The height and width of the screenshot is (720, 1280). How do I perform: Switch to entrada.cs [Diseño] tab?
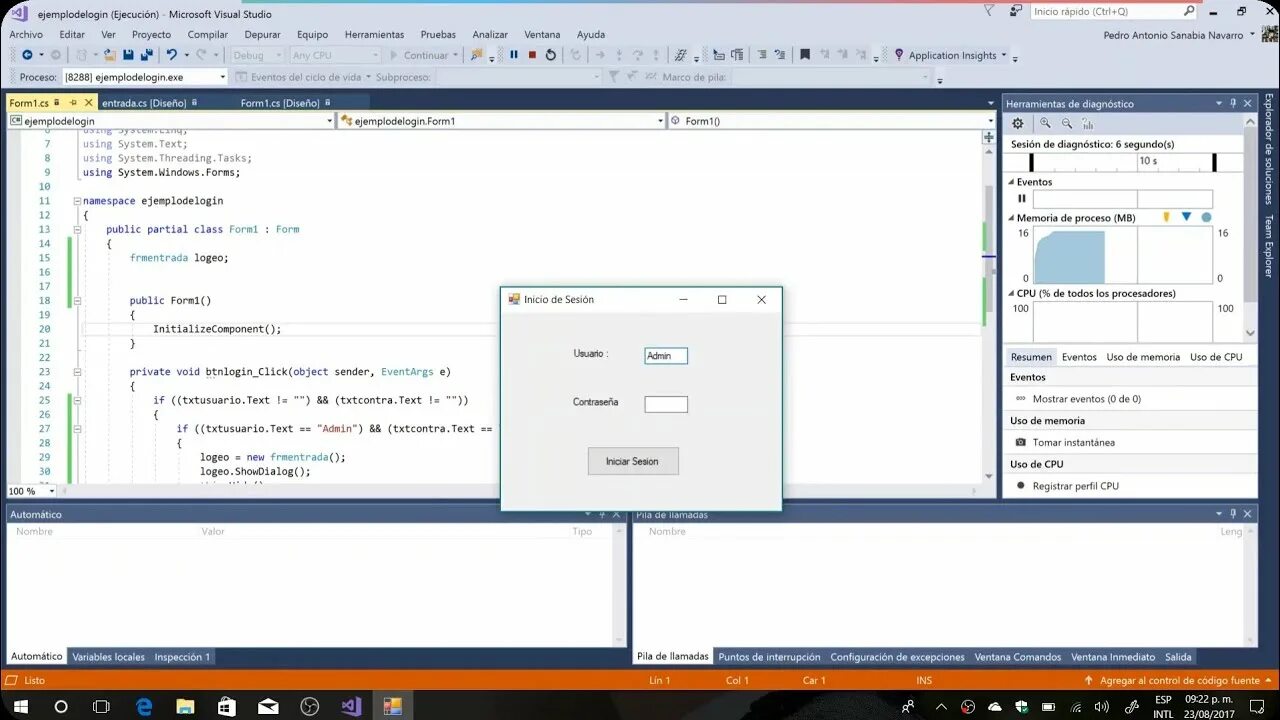tap(144, 102)
